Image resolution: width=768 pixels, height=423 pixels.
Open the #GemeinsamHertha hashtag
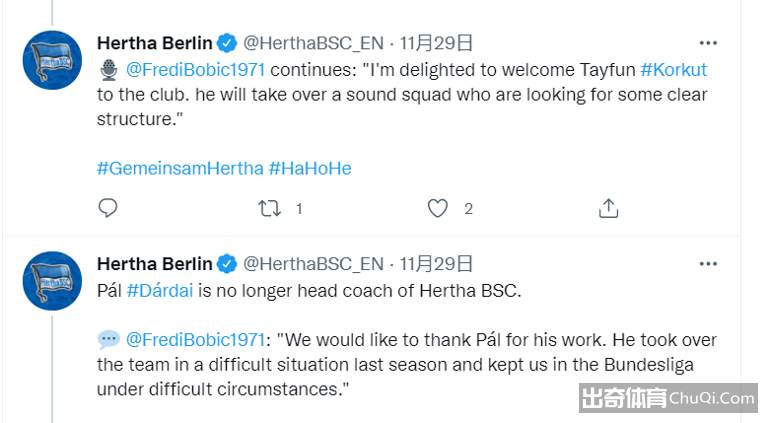[180, 168]
